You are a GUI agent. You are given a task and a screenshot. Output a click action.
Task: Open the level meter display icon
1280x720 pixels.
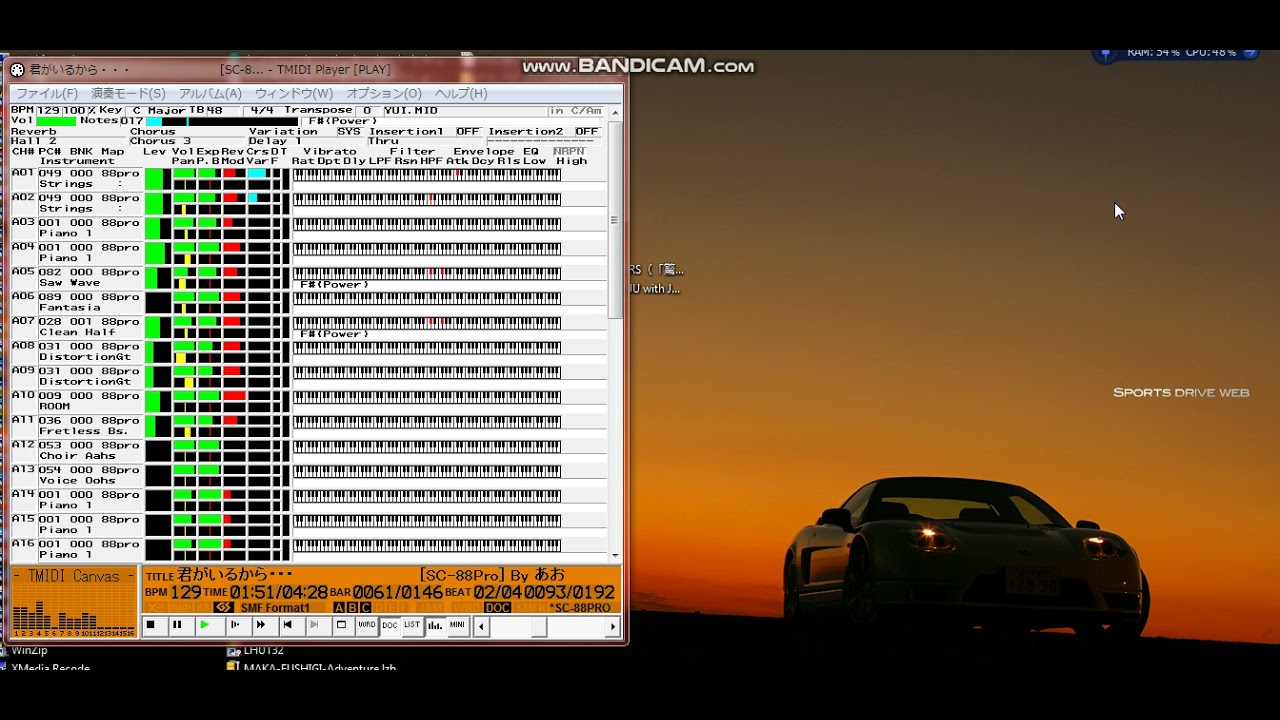(x=435, y=625)
